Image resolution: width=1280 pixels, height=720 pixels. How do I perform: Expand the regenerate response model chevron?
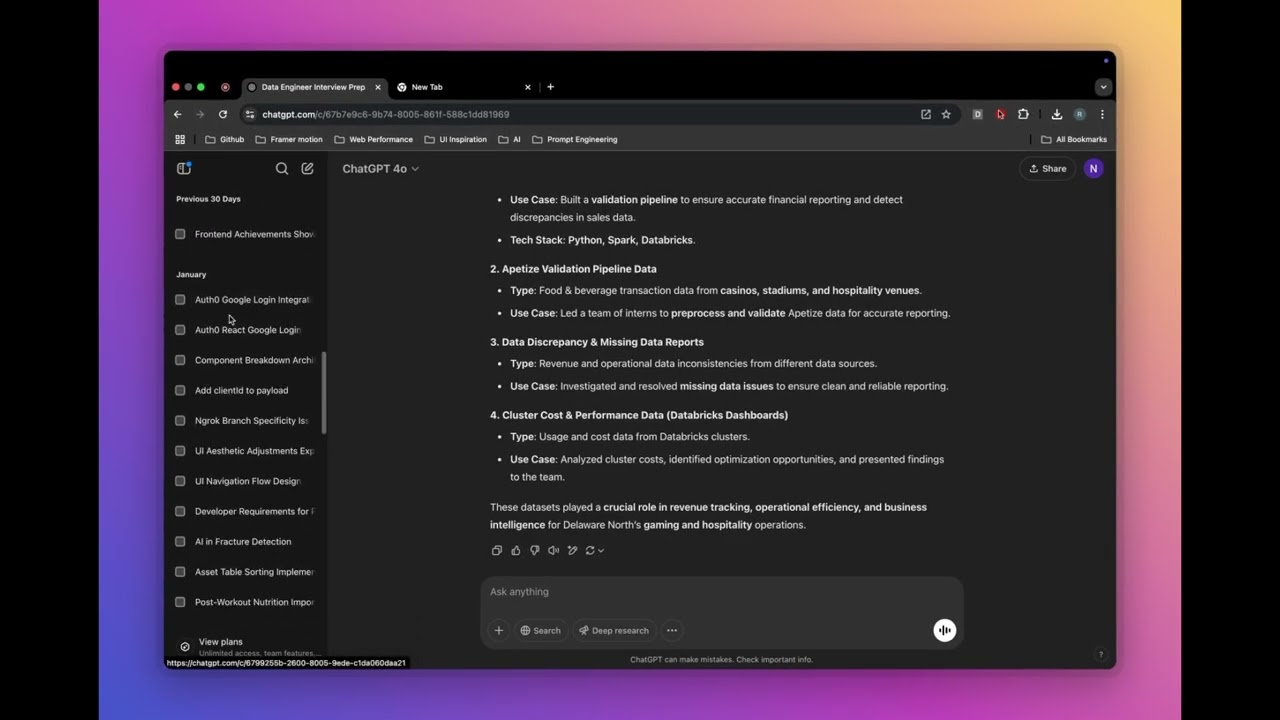coord(600,550)
